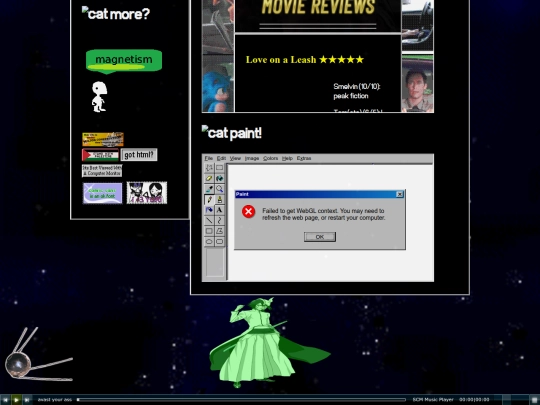The height and width of the screenshot is (405, 540).
Task: Click the purple 'comic sans' font stamp
Action: click(102, 193)
